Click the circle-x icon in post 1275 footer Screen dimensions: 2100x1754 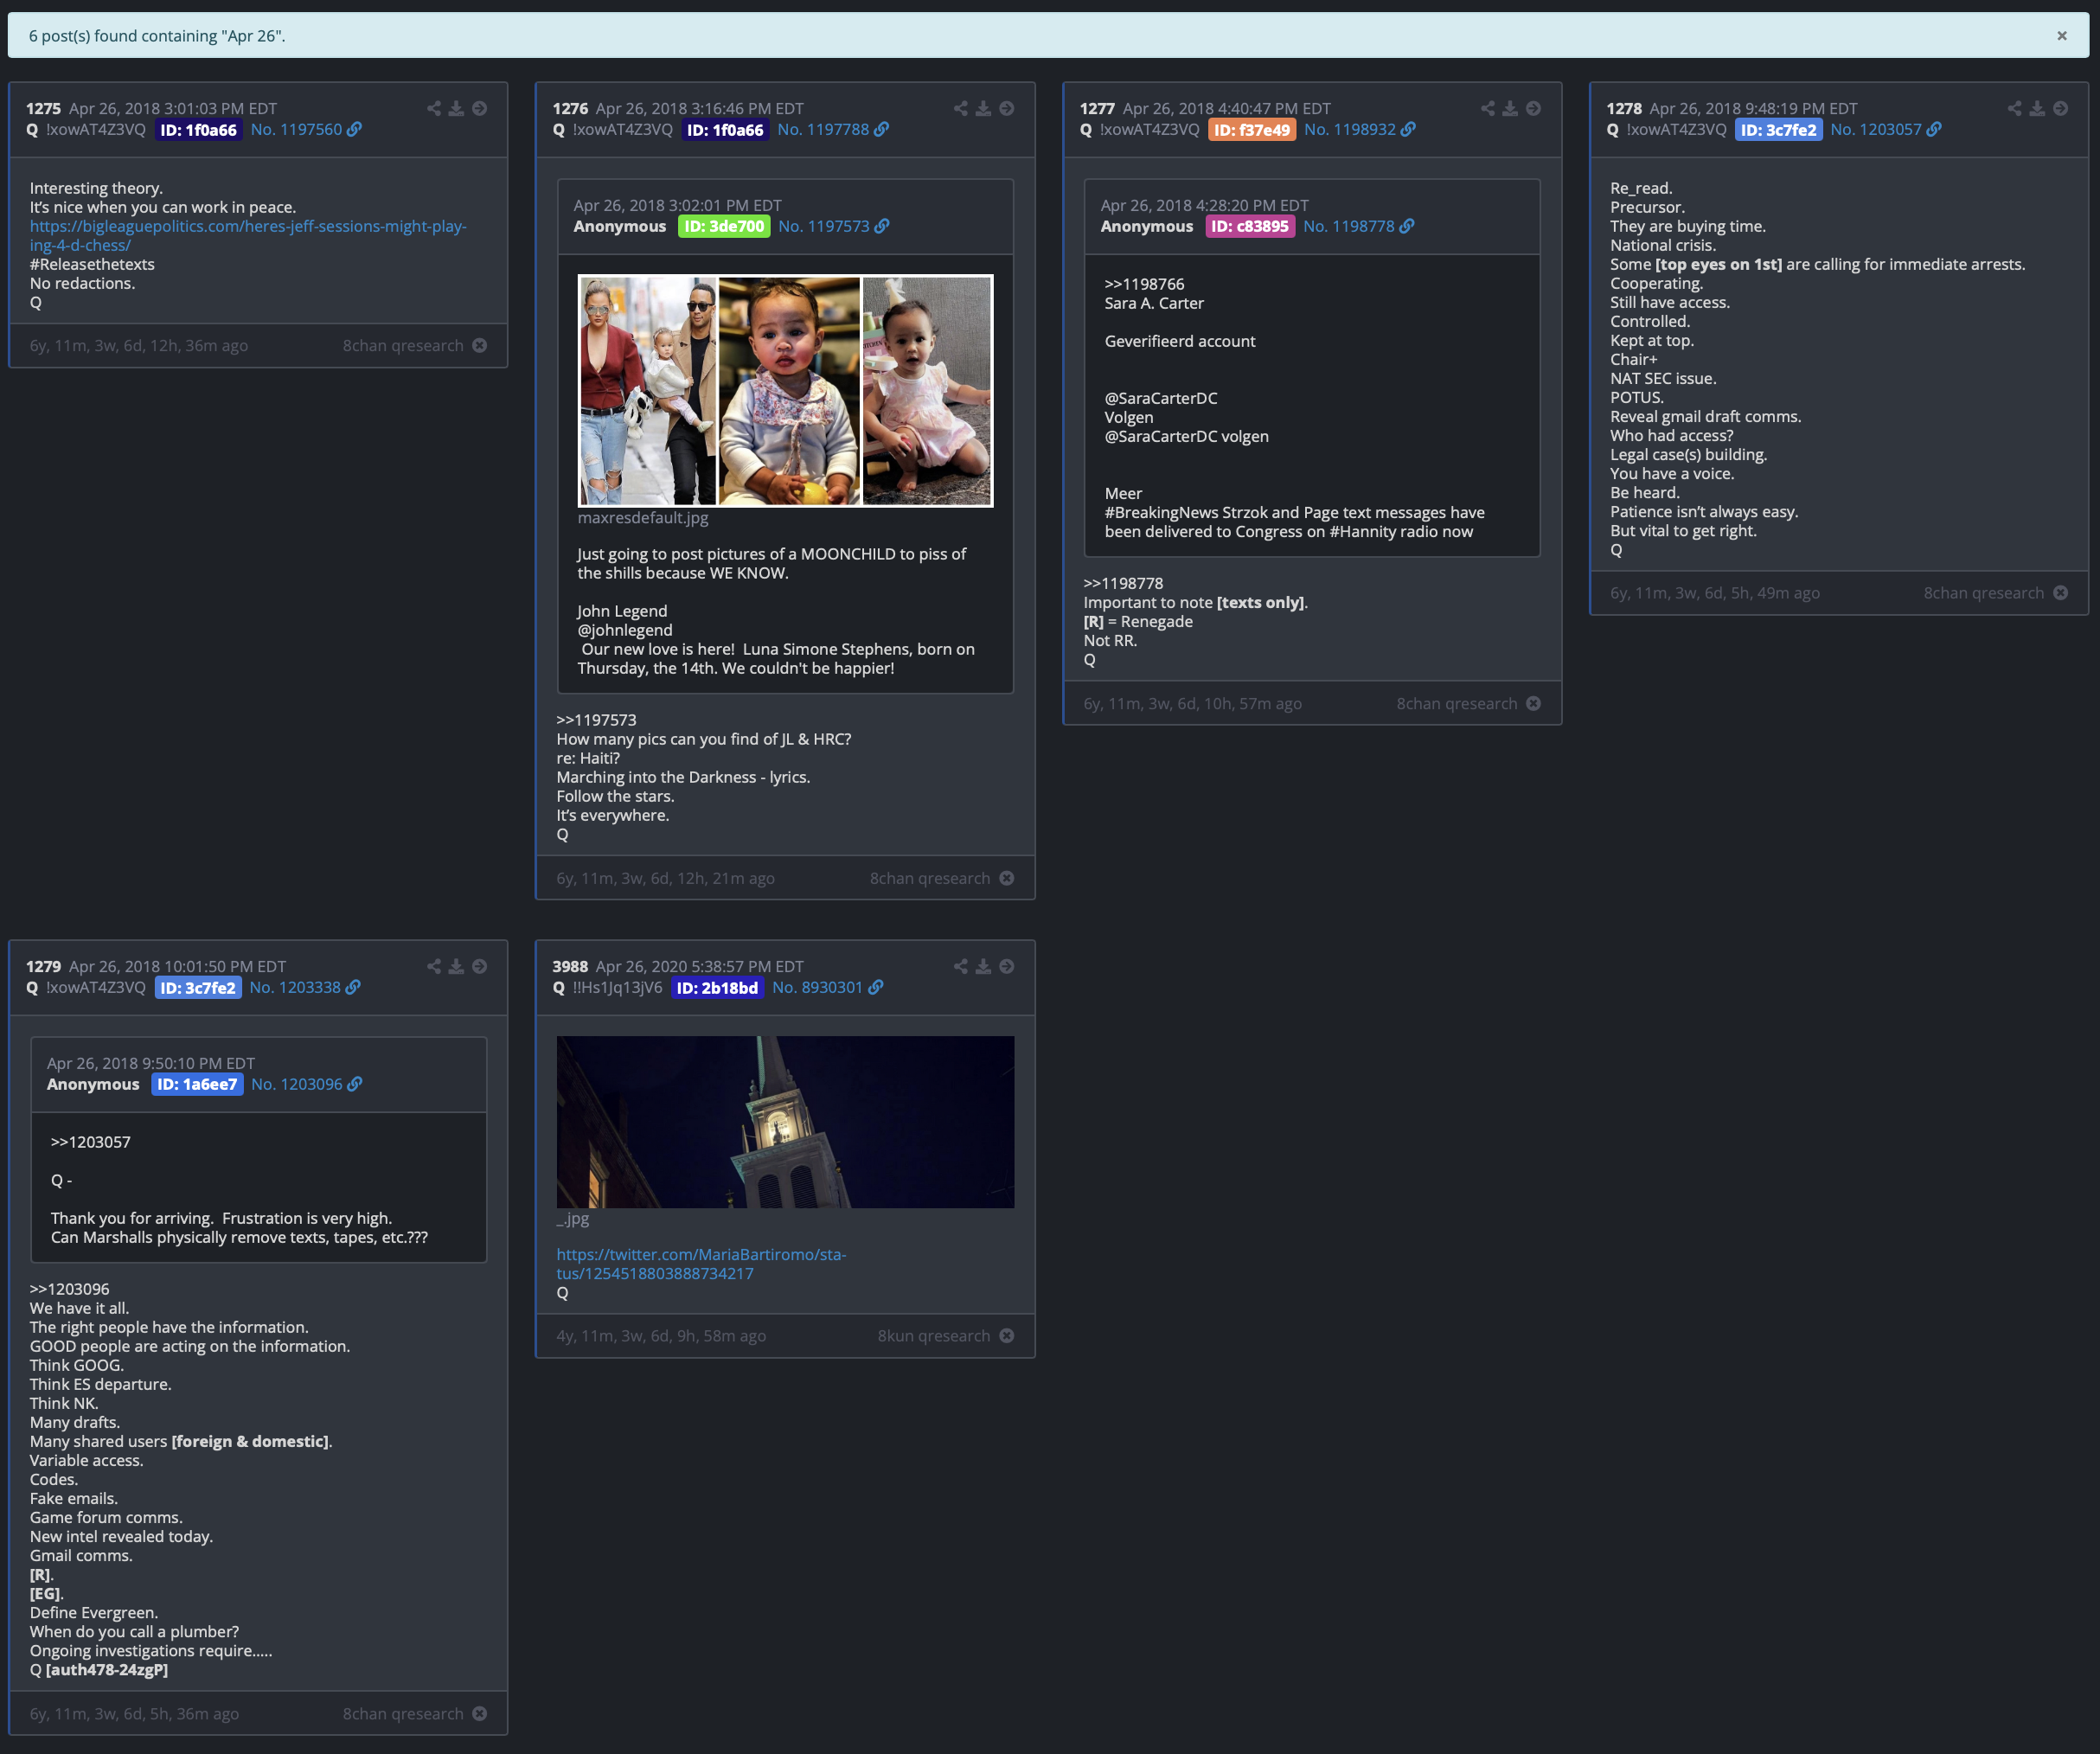pos(480,345)
